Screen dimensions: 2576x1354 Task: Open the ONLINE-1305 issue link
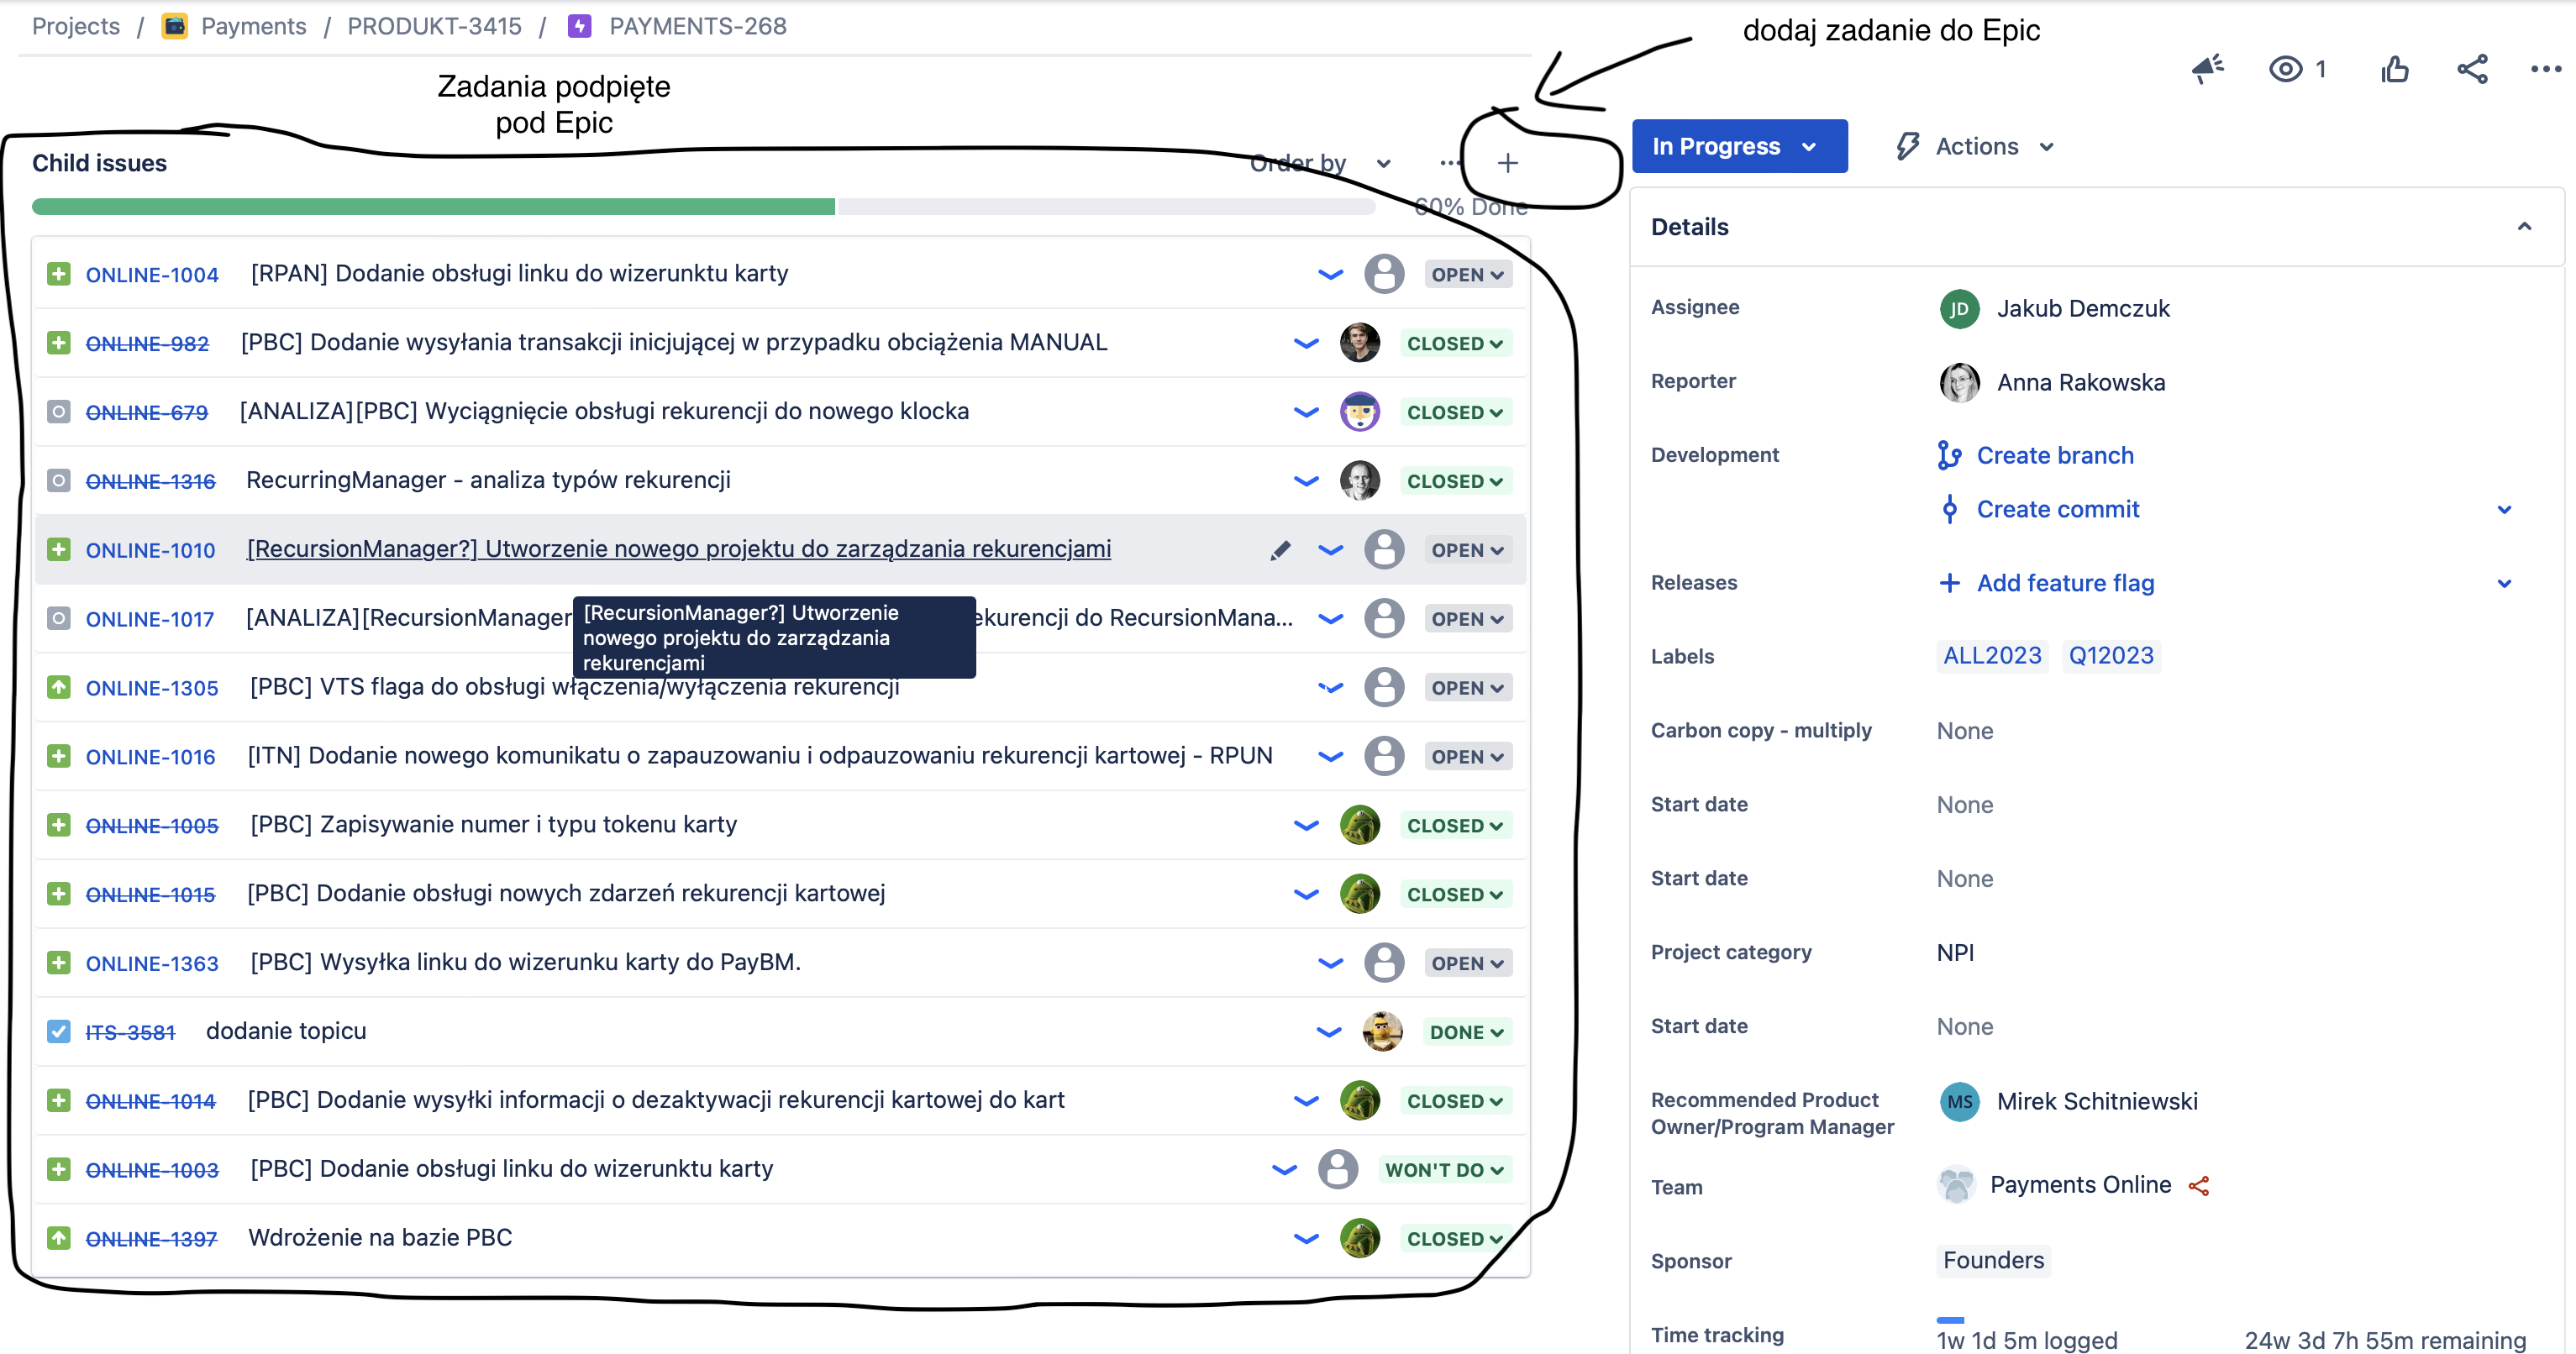tap(152, 688)
